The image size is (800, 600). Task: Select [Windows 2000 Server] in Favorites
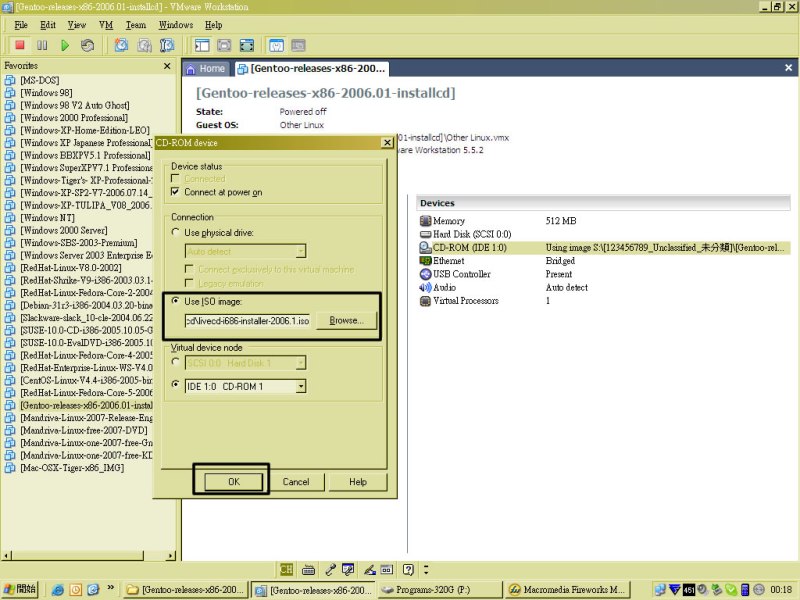pyautogui.click(x=64, y=230)
